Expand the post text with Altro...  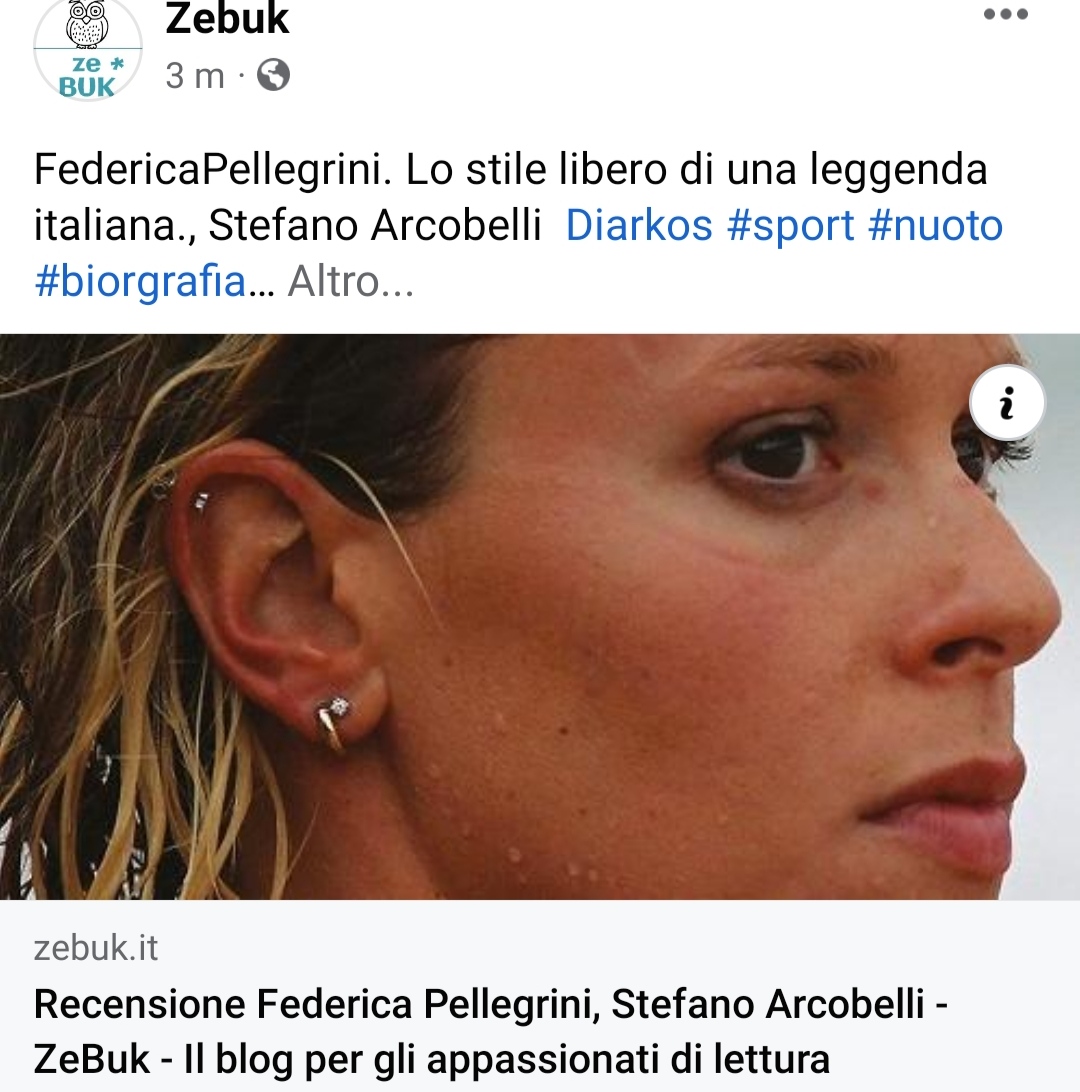point(350,282)
